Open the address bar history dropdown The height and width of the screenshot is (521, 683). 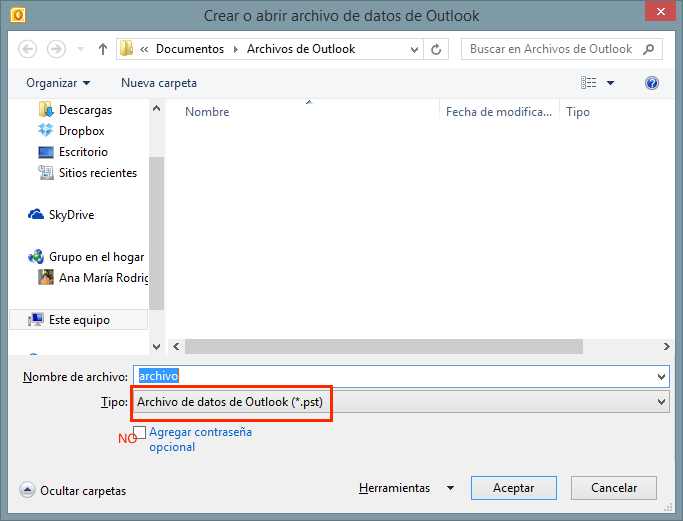tap(415, 49)
